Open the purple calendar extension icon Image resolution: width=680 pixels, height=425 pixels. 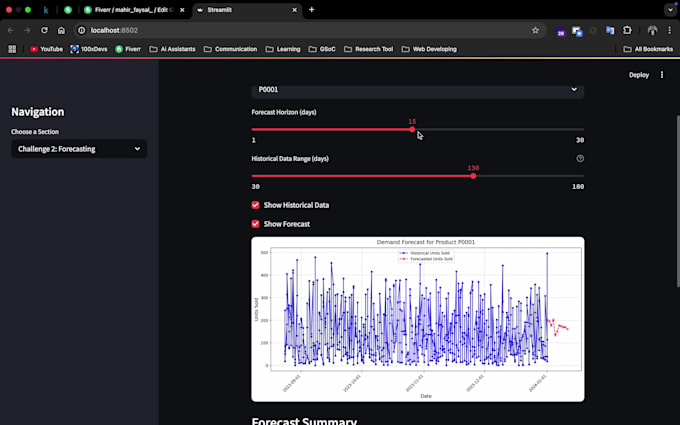(x=561, y=31)
